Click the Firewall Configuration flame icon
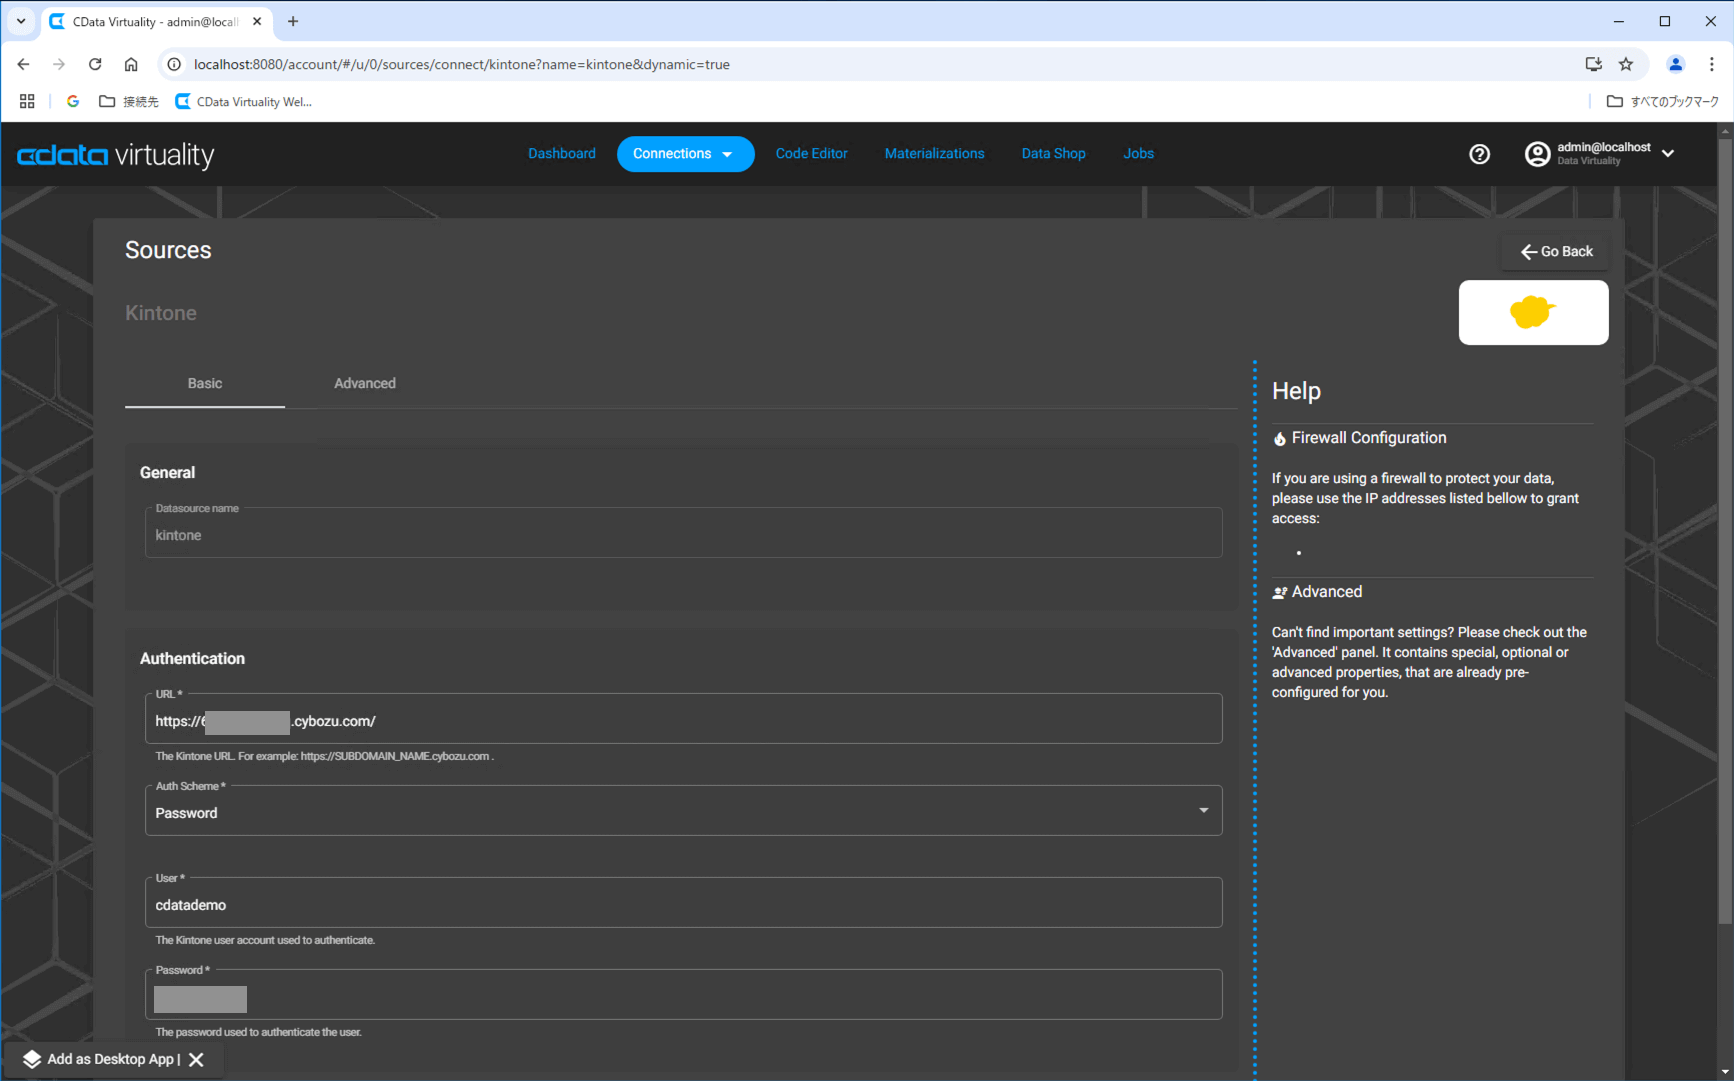The height and width of the screenshot is (1081, 1734). pyautogui.click(x=1279, y=439)
